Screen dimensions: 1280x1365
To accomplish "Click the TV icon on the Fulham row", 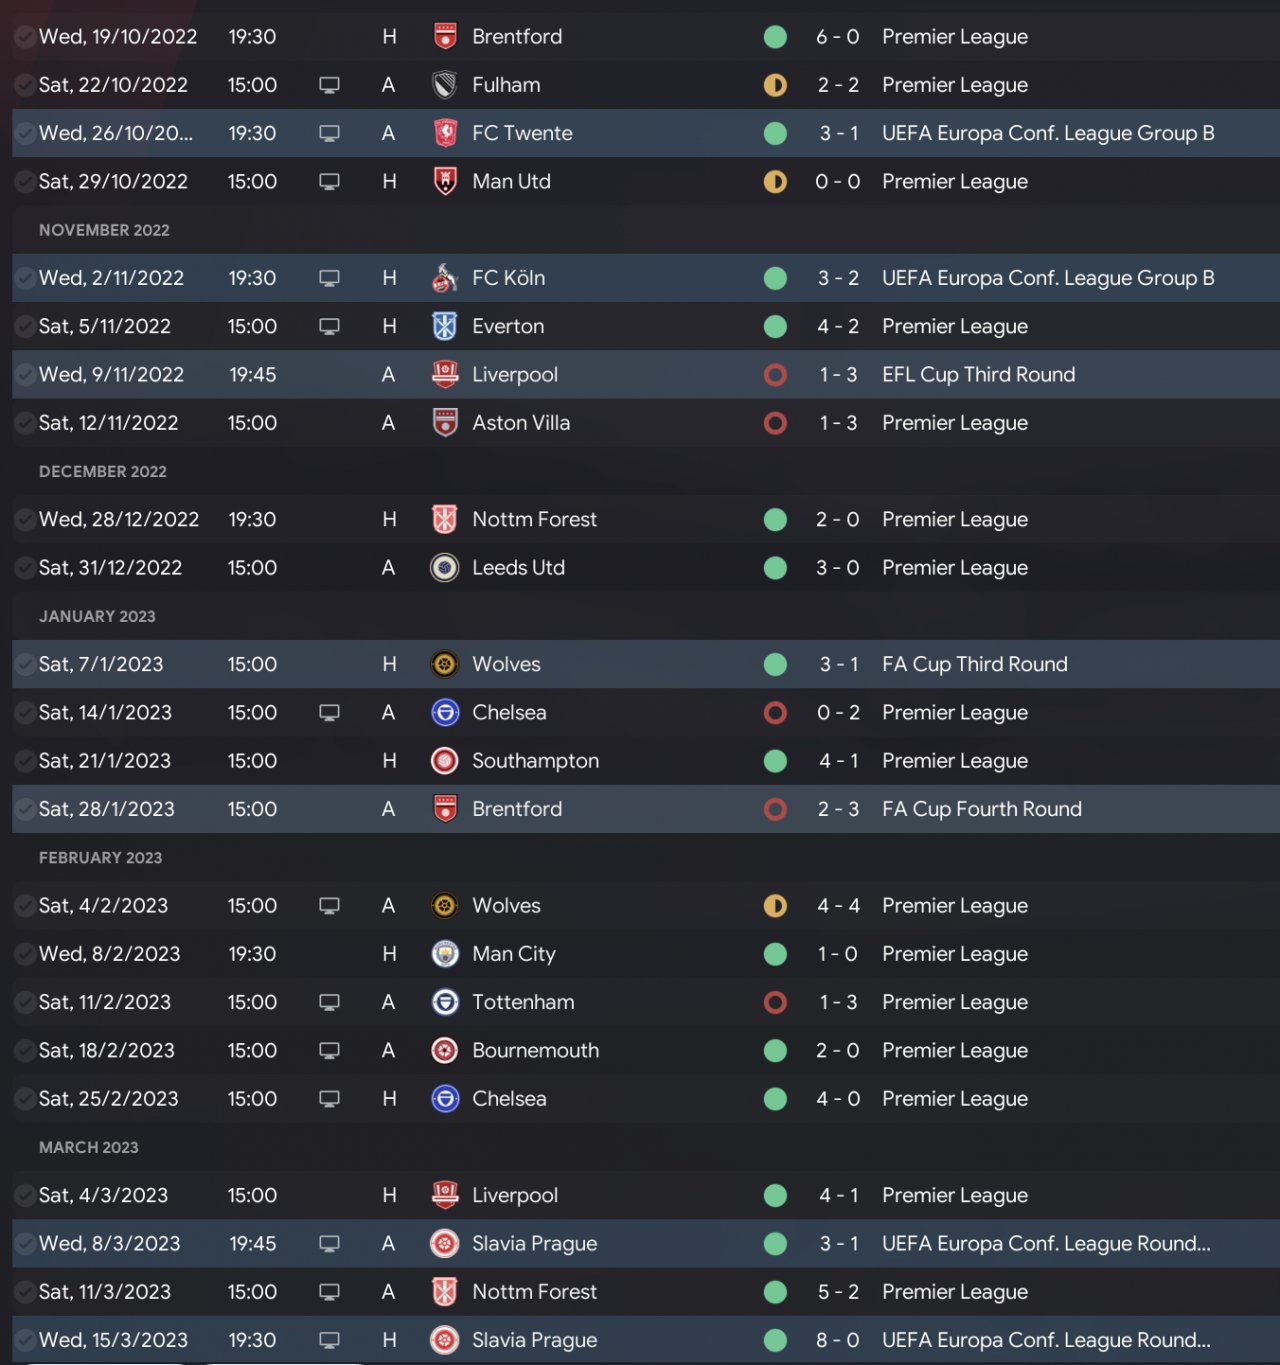I will (x=329, y=85).
